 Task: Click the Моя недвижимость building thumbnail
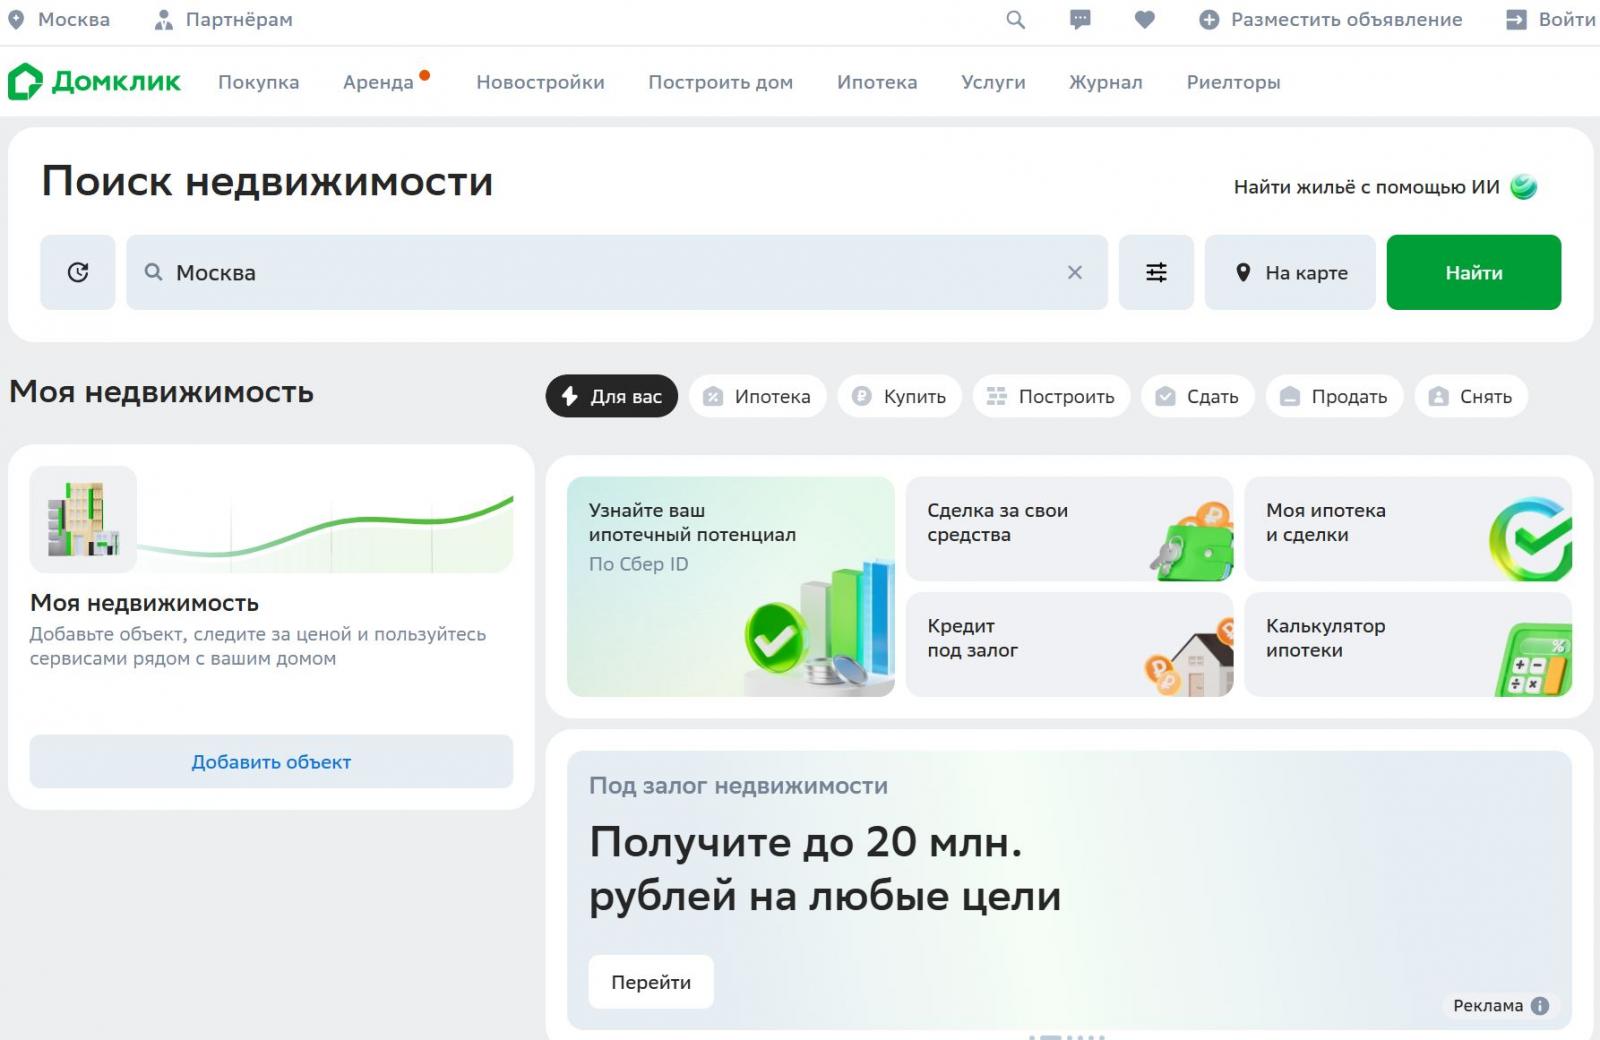point(83,519)
